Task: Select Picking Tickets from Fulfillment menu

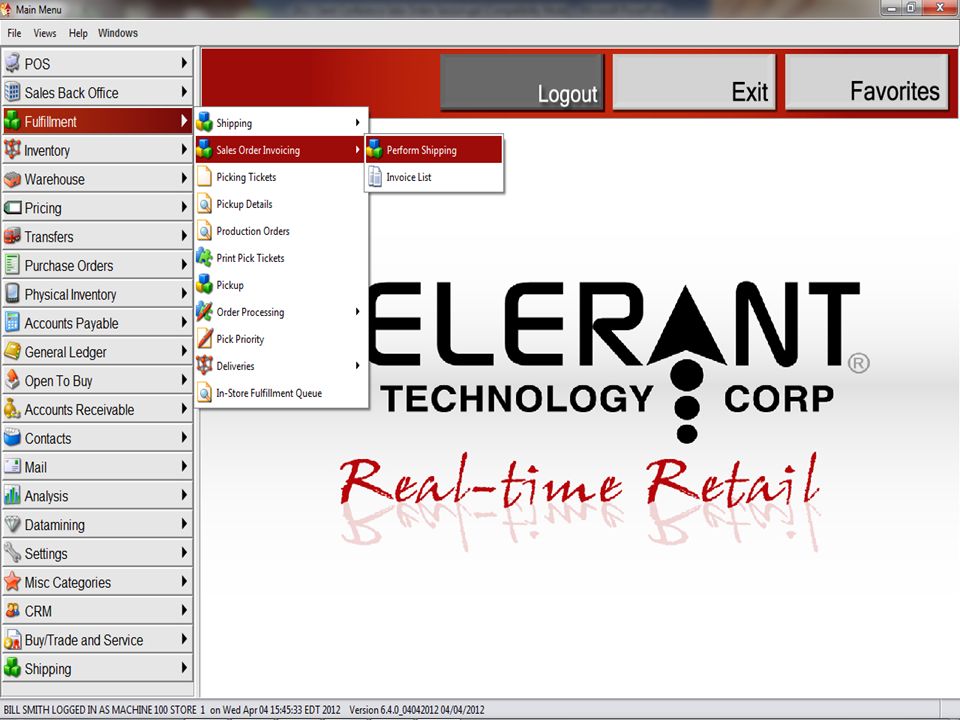Action: pyautogui.click(x=282, y=177)
